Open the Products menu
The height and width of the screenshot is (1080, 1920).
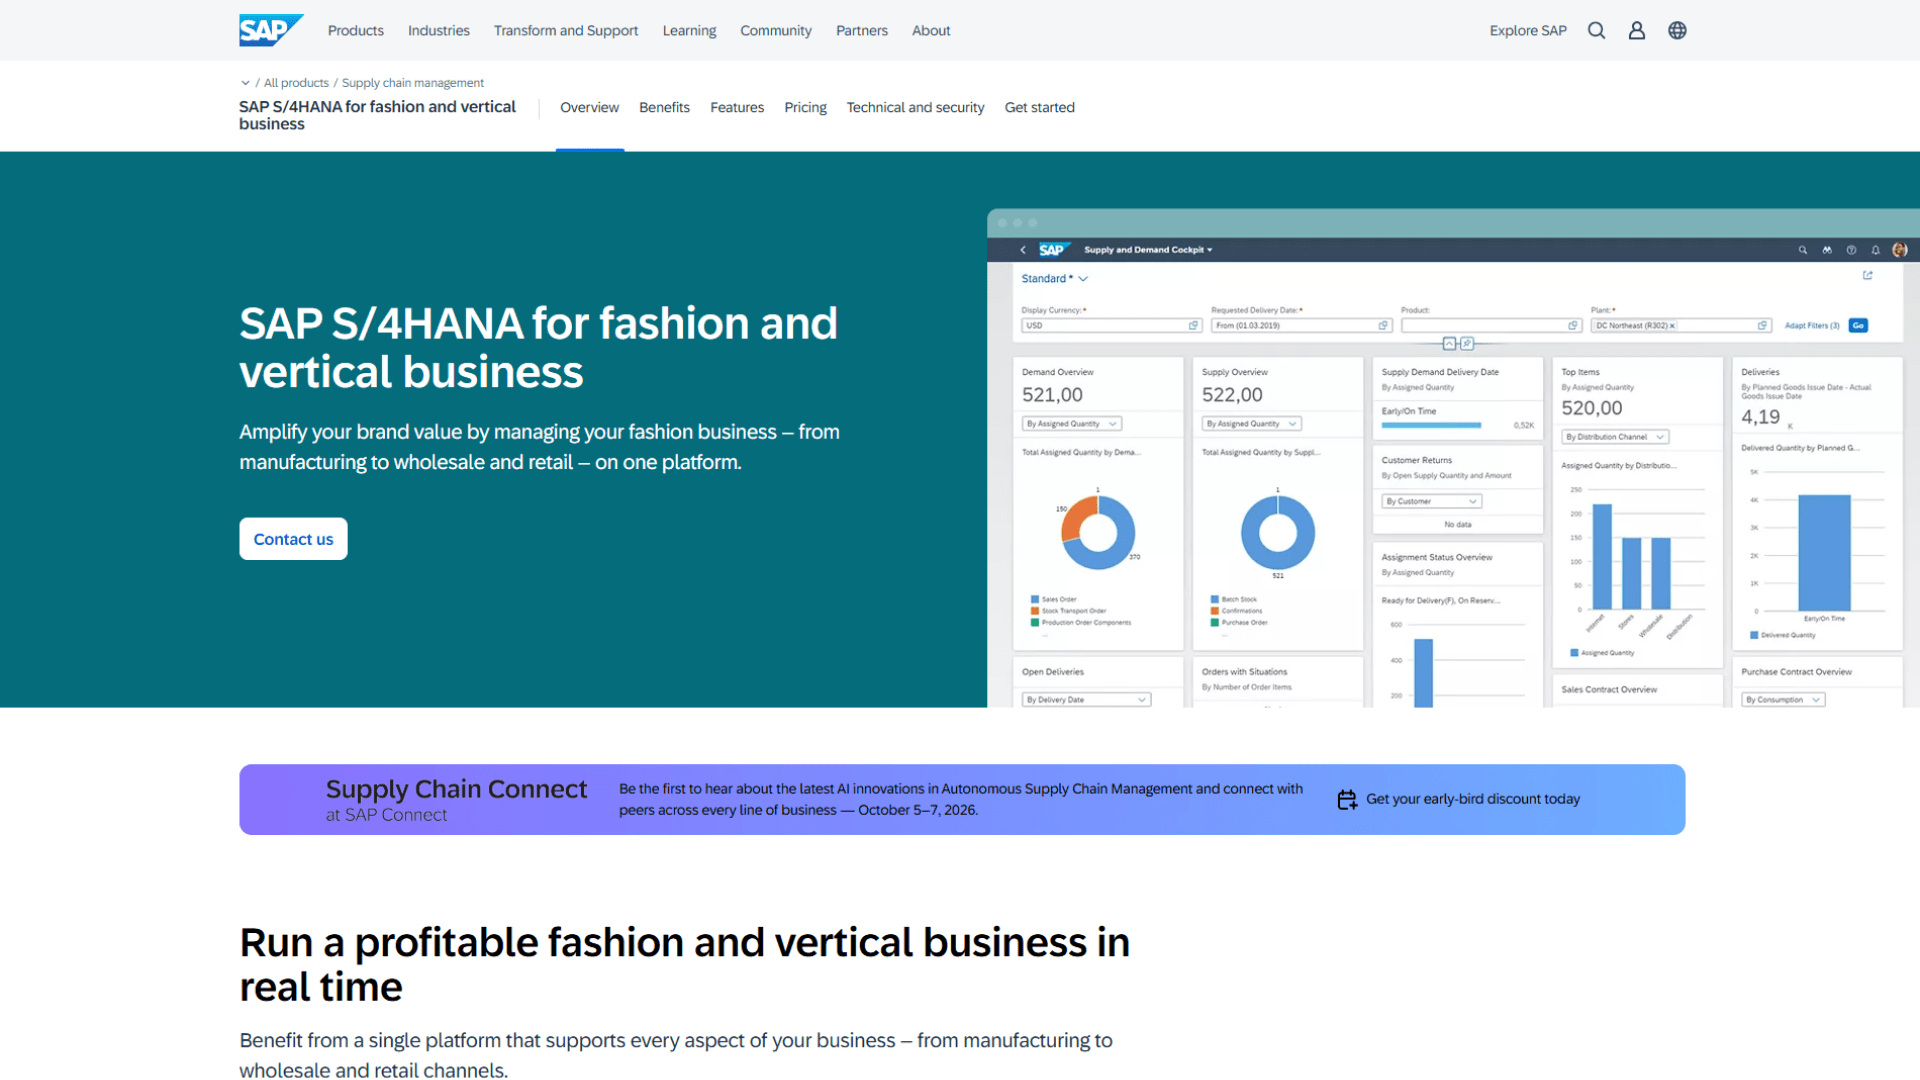pos(355,31)
